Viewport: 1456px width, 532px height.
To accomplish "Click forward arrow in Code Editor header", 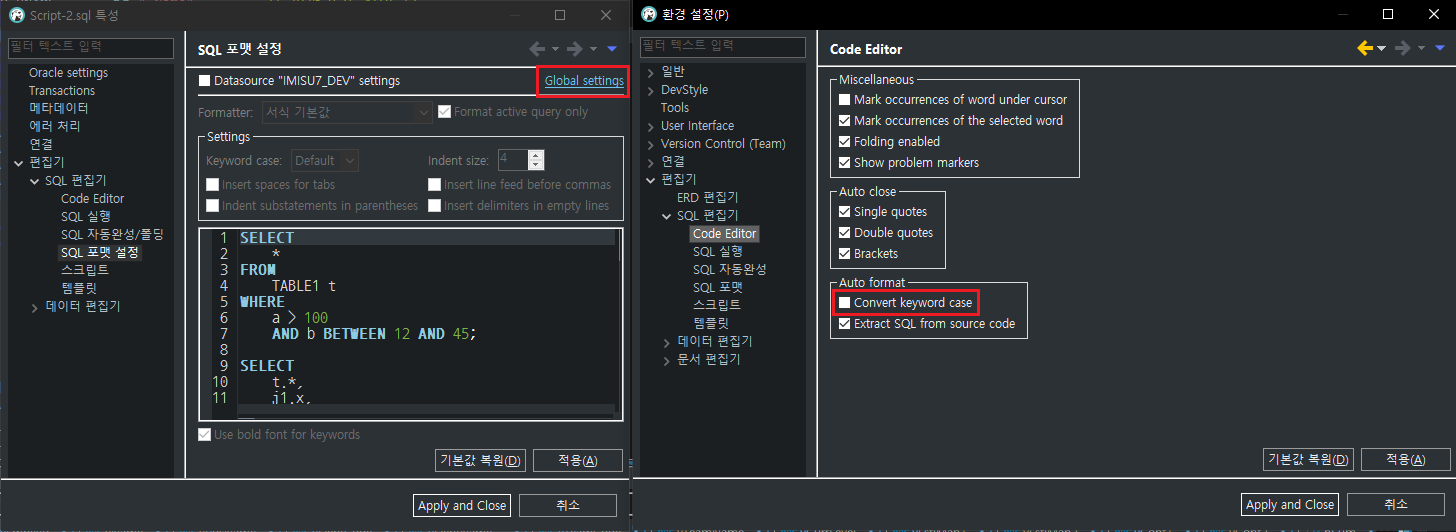I will 1403,49.
